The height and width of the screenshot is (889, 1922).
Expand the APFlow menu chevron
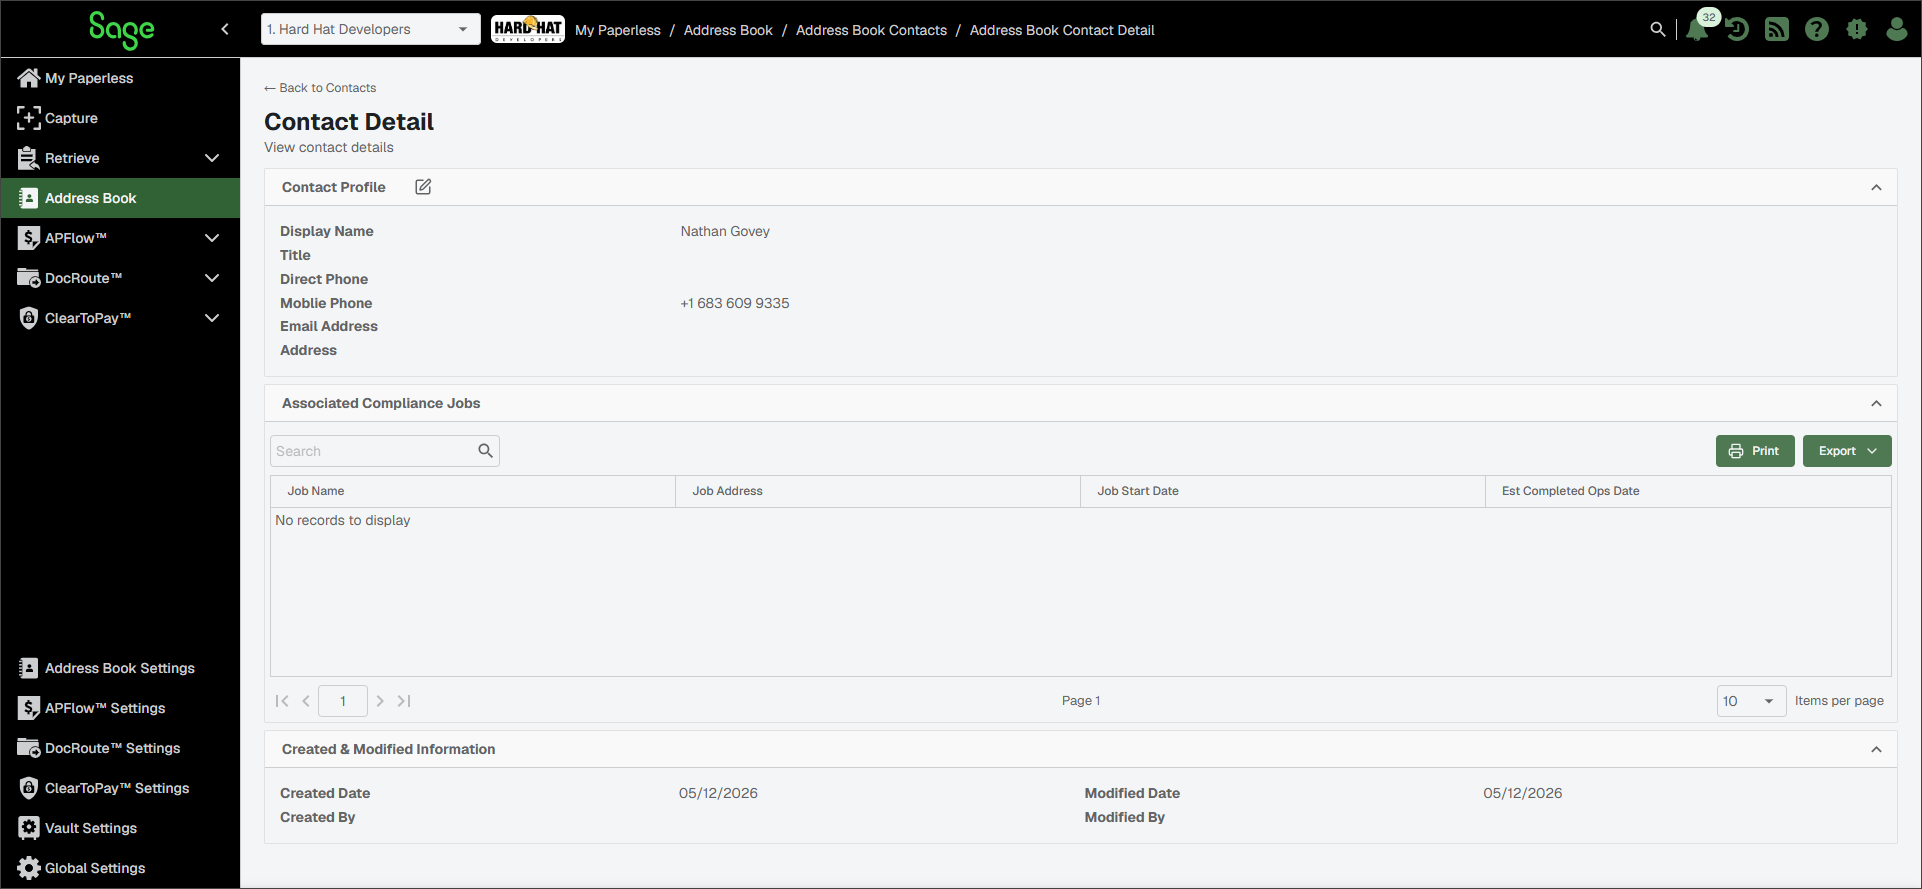(x=212, y=238)
